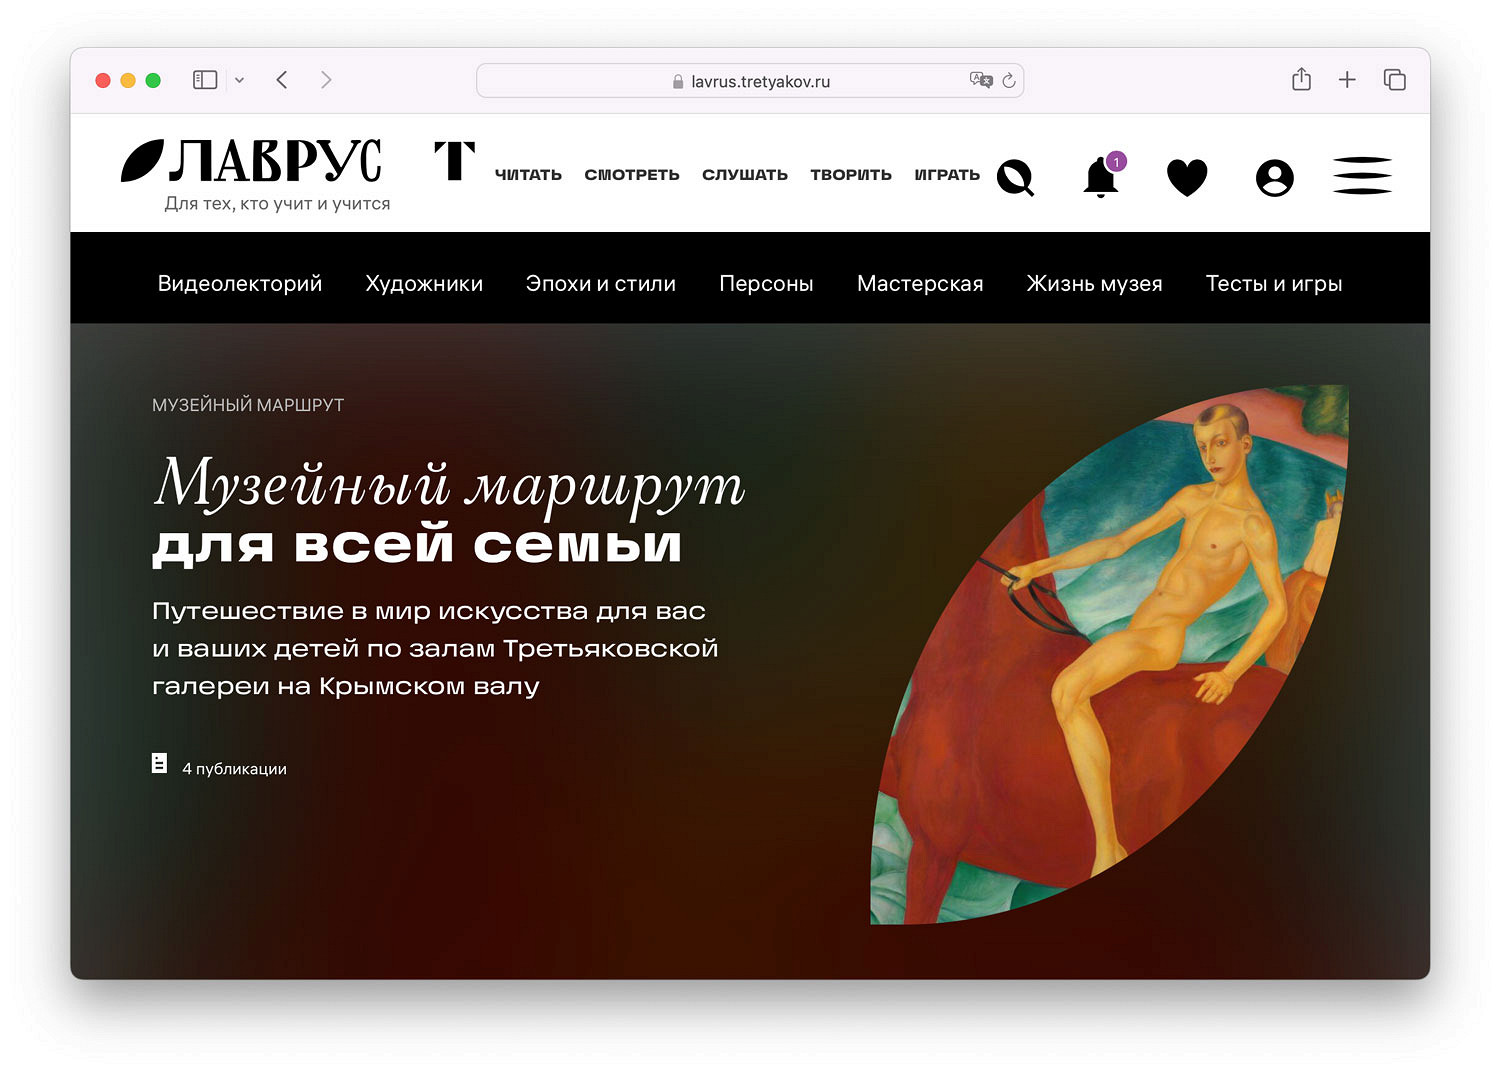Open notifications bell with badge
1500x1072 pixels.
[x=1104, y=176]
